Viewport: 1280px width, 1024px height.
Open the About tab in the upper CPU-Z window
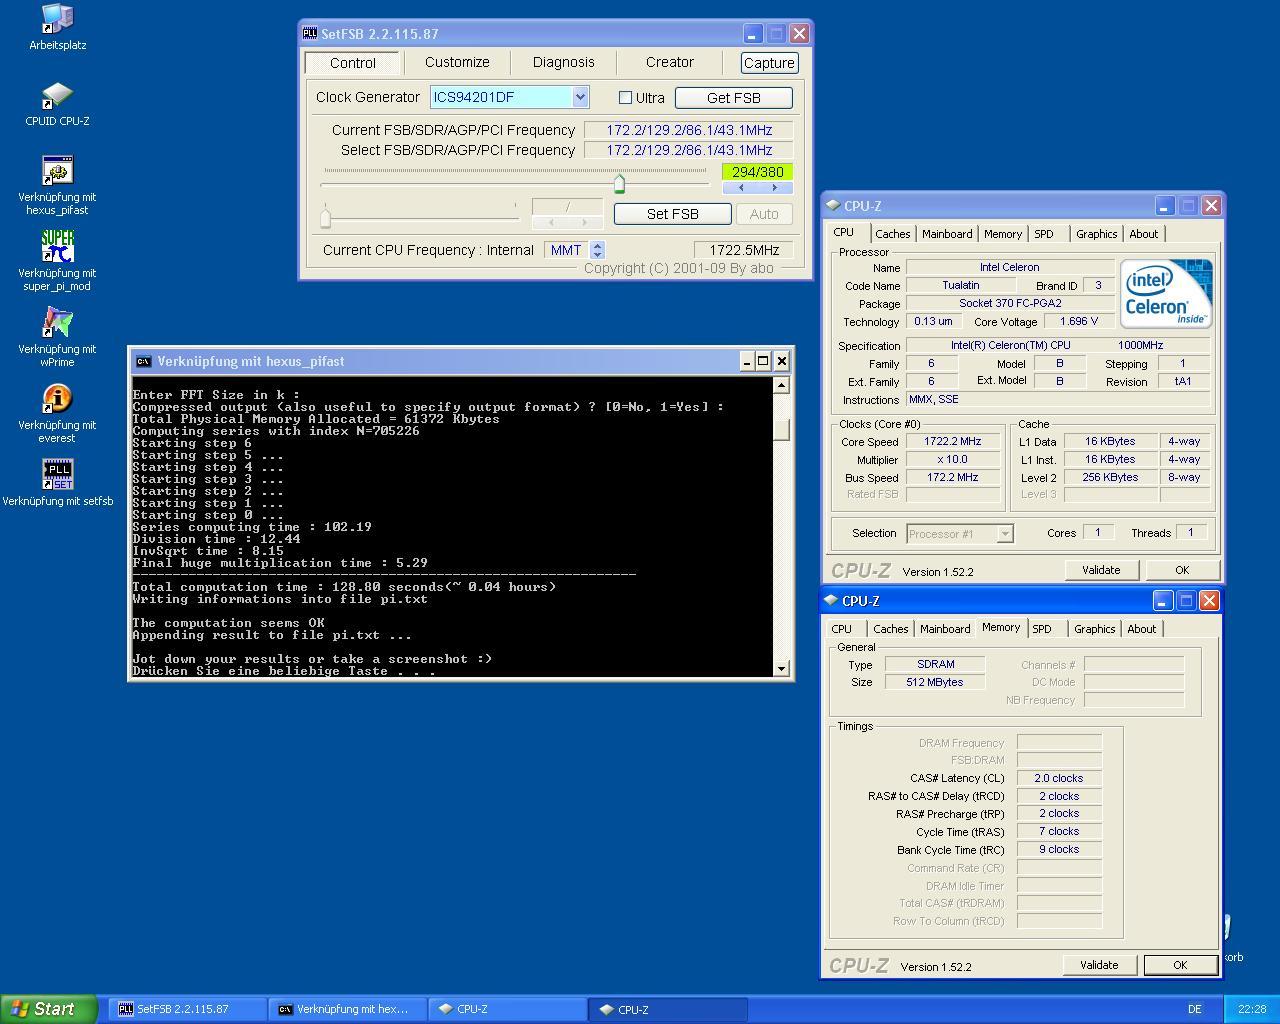pos(1143,234)
